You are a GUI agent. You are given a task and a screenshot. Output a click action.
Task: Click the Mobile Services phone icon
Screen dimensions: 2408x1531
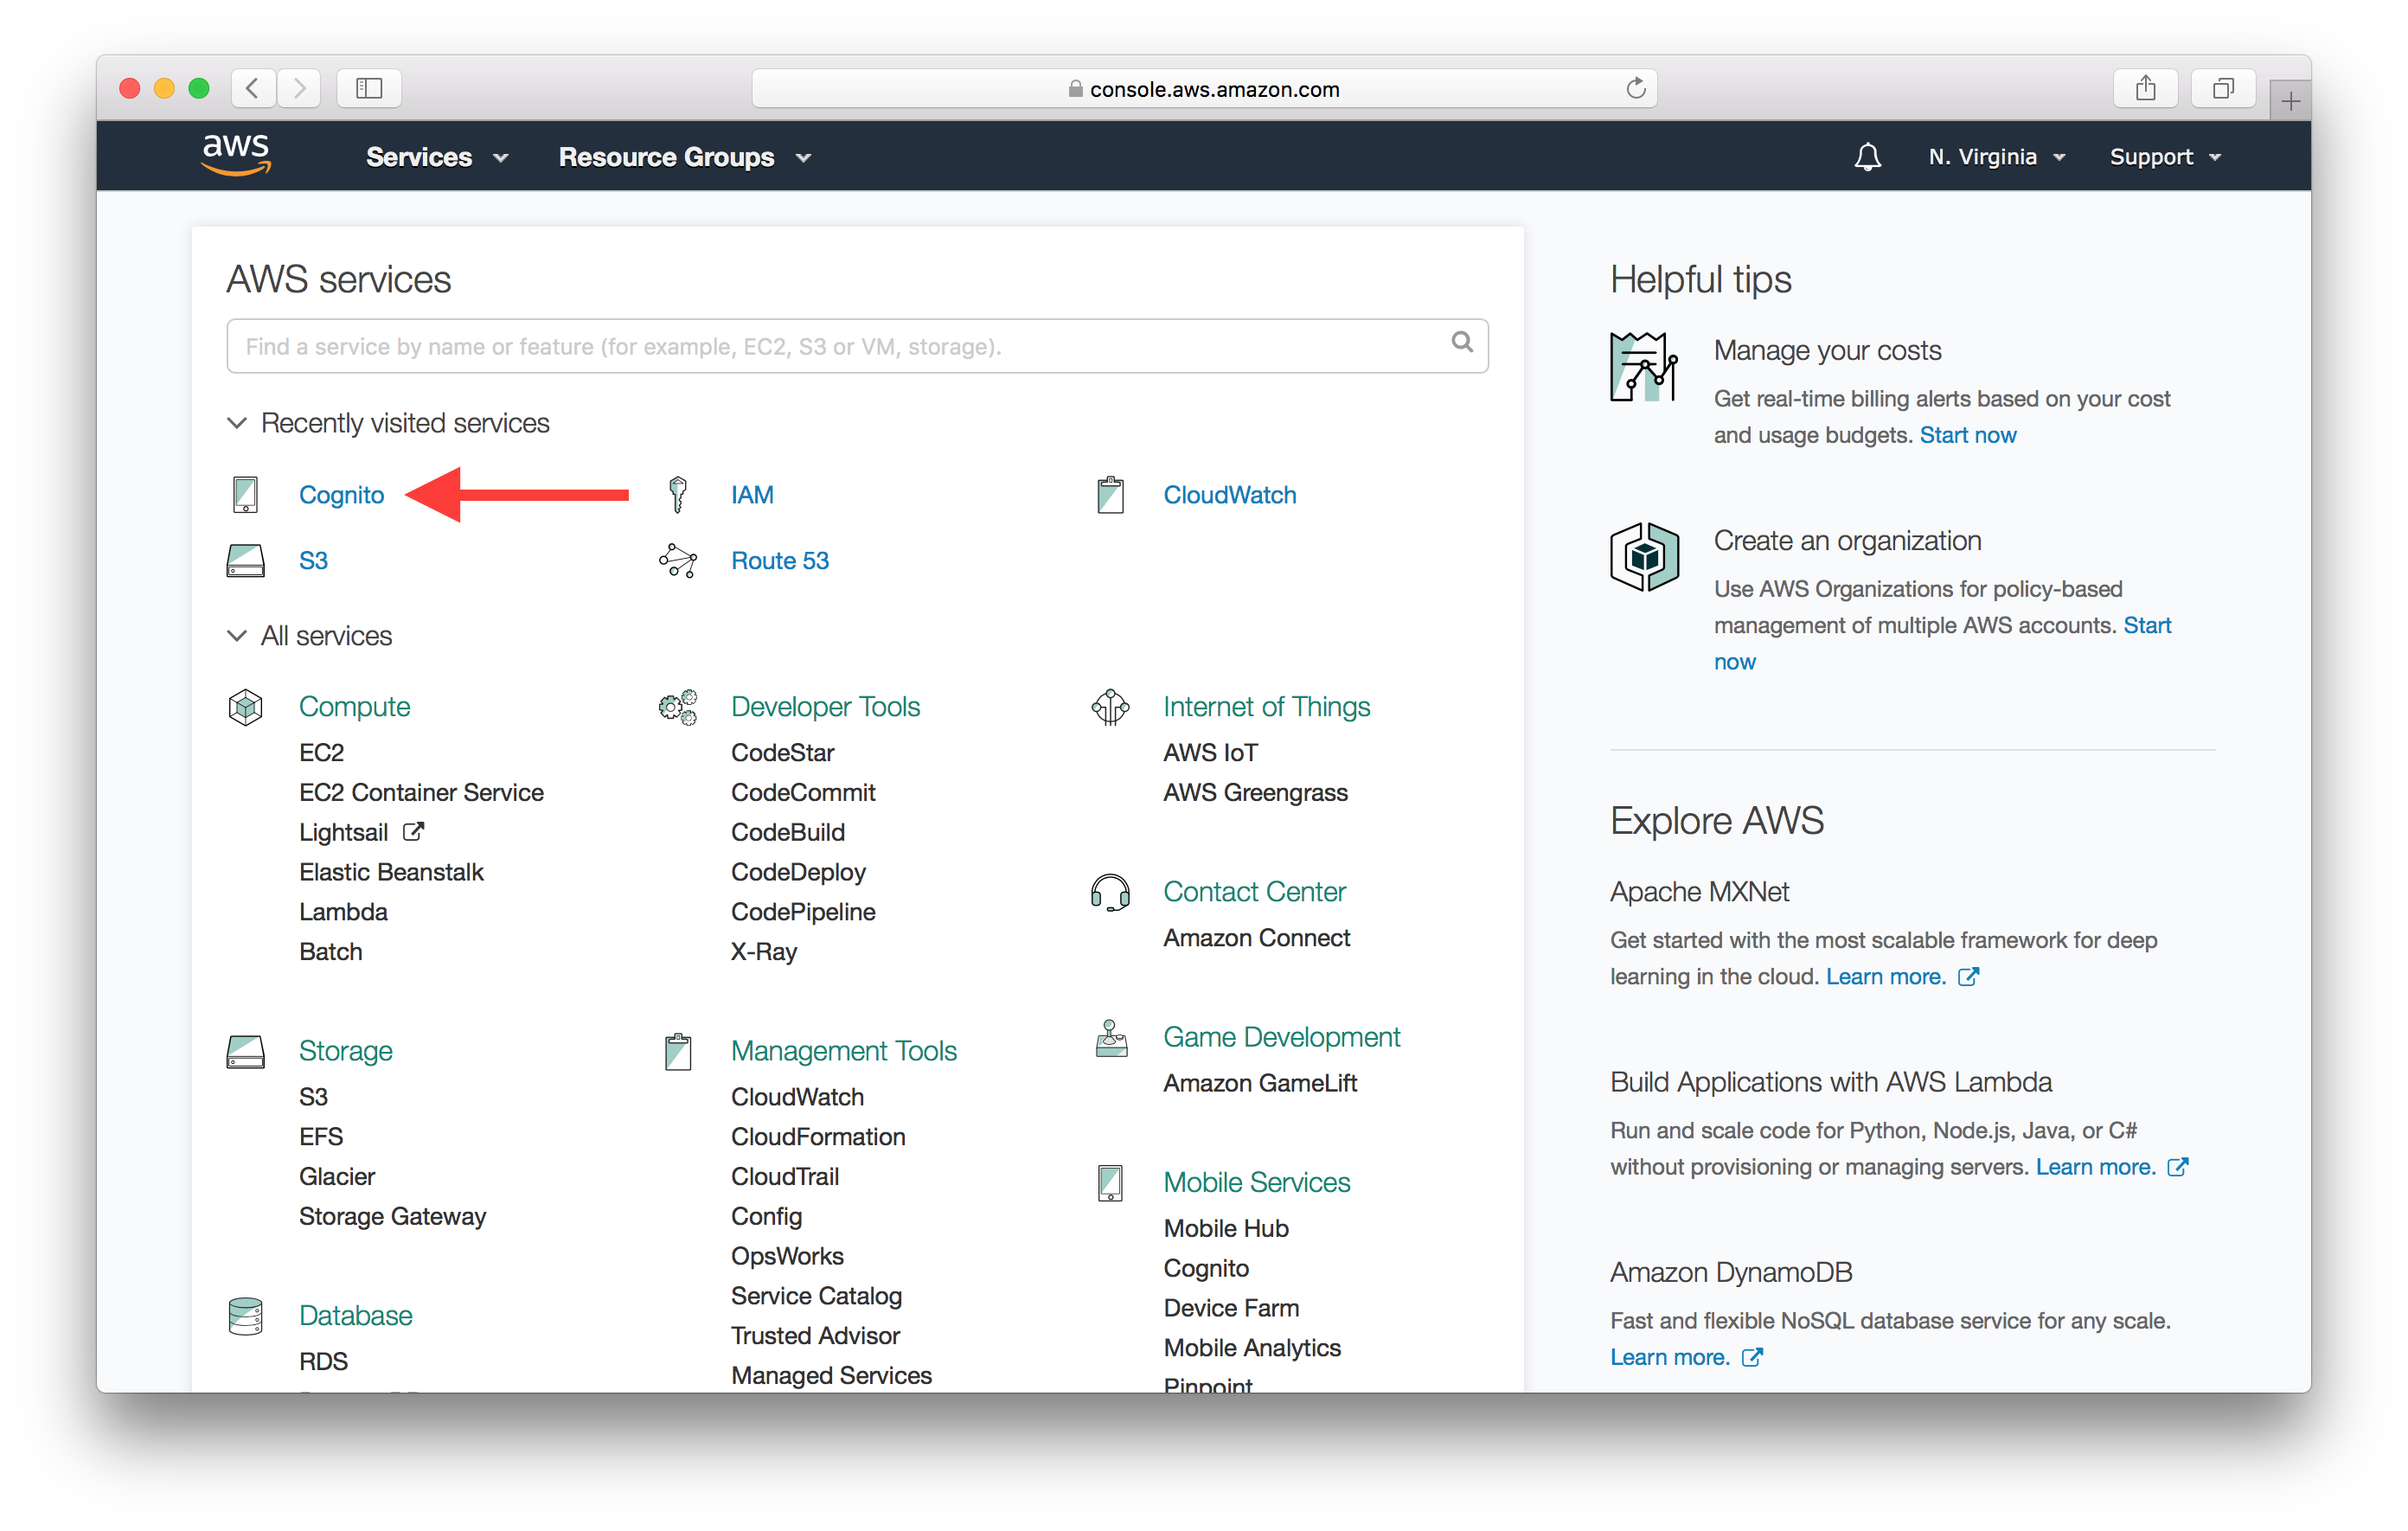1110,1183
